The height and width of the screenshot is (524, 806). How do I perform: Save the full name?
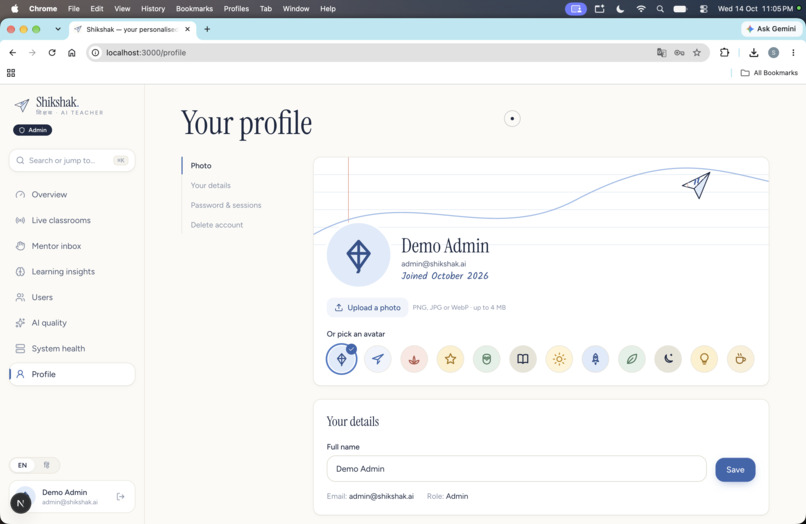(735, 469)
